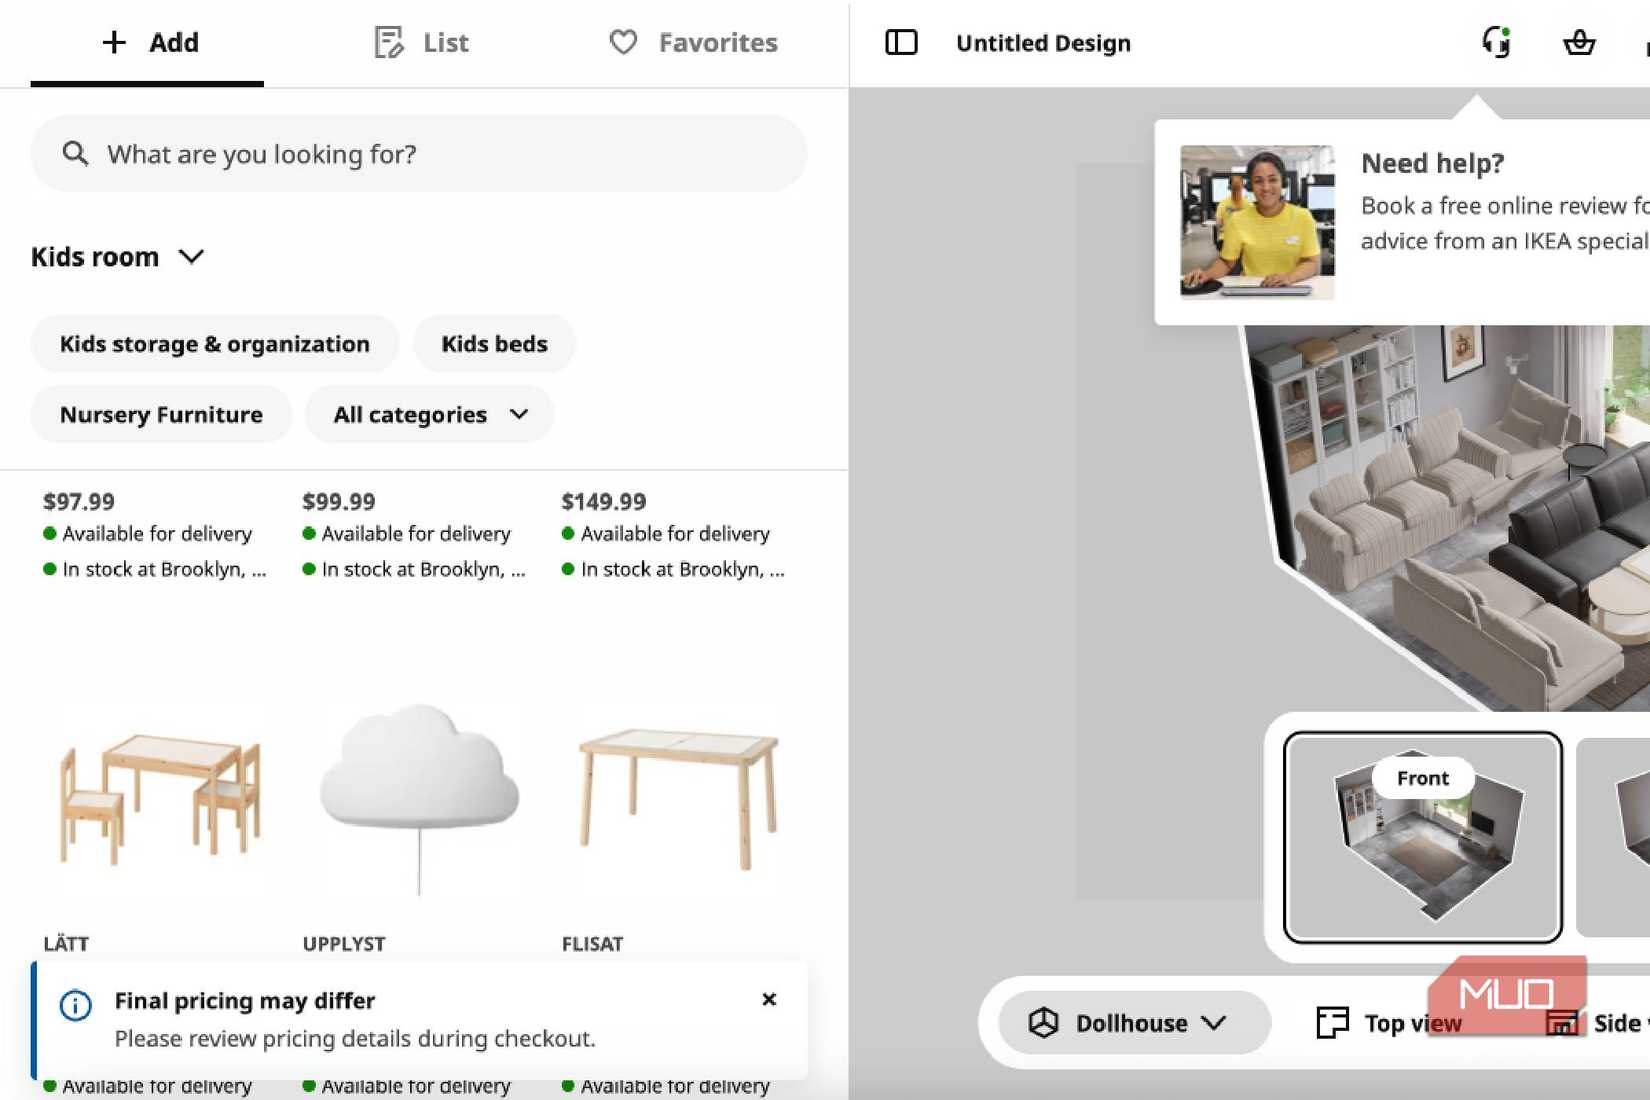Select the UPPLYST cloud lamp image

[419, 797]
